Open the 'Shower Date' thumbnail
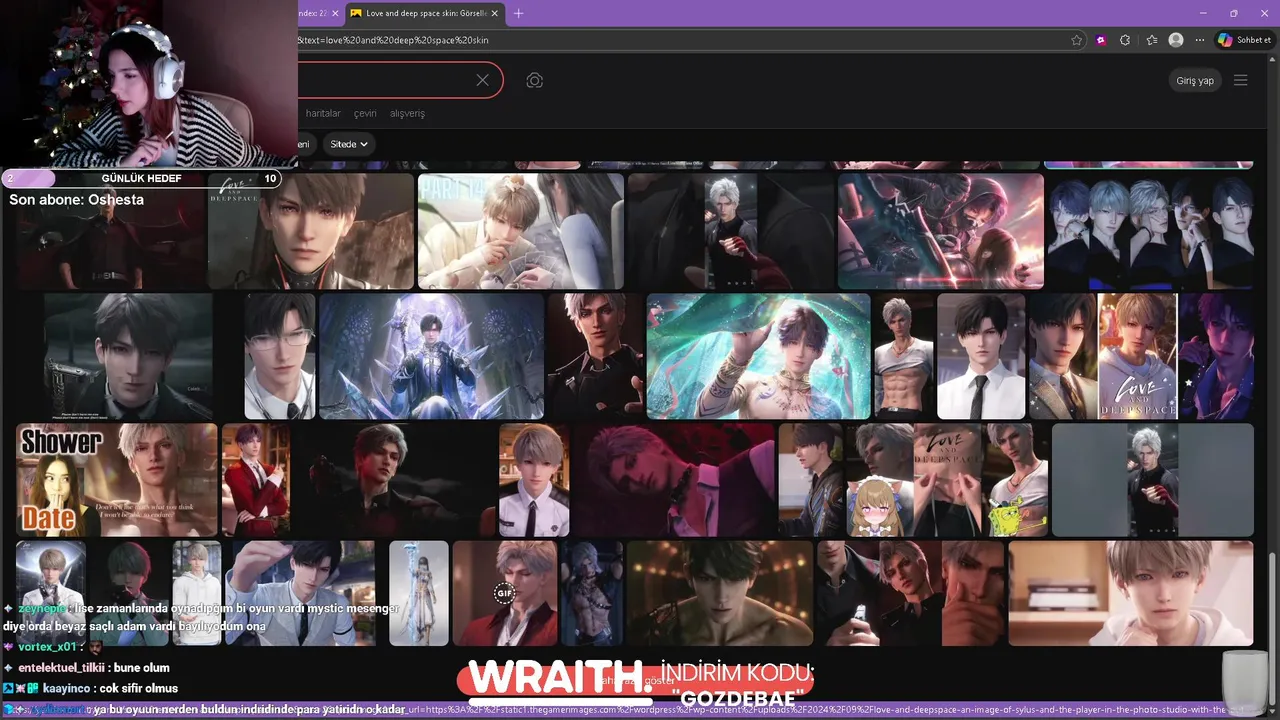 (x=116, y=480)
